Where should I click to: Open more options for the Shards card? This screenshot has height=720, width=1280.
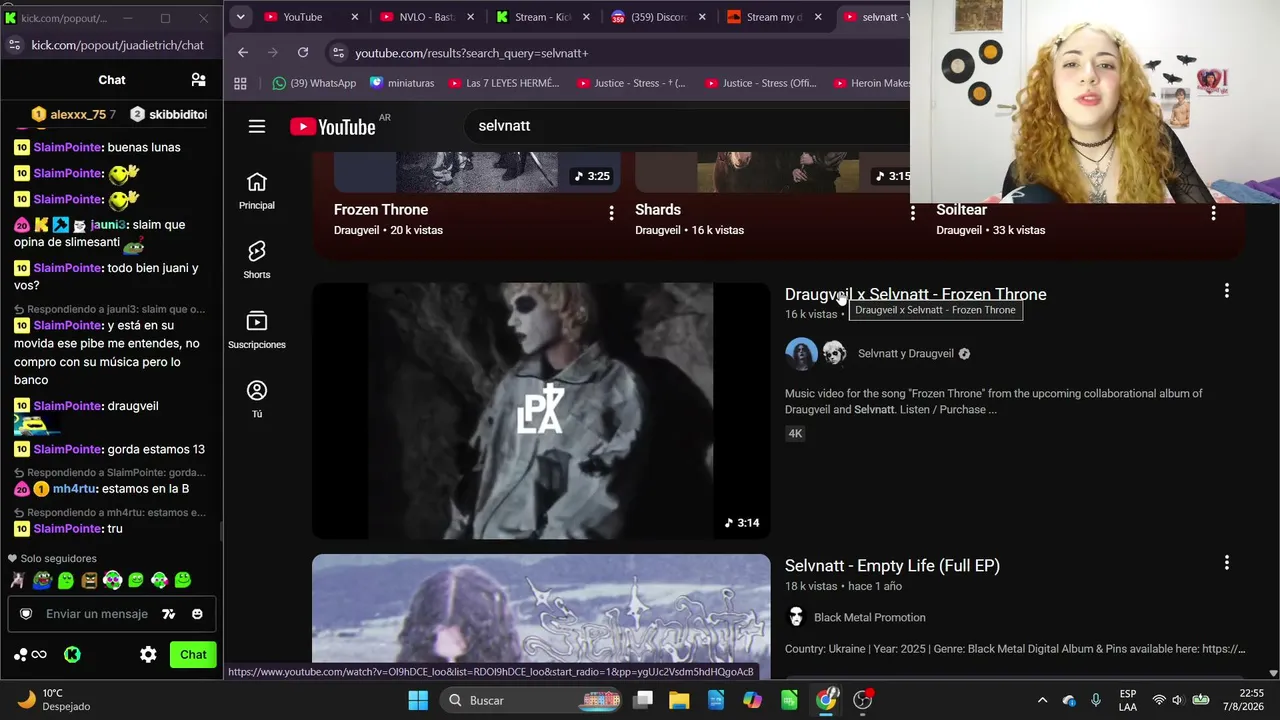[x=912, y=213]
